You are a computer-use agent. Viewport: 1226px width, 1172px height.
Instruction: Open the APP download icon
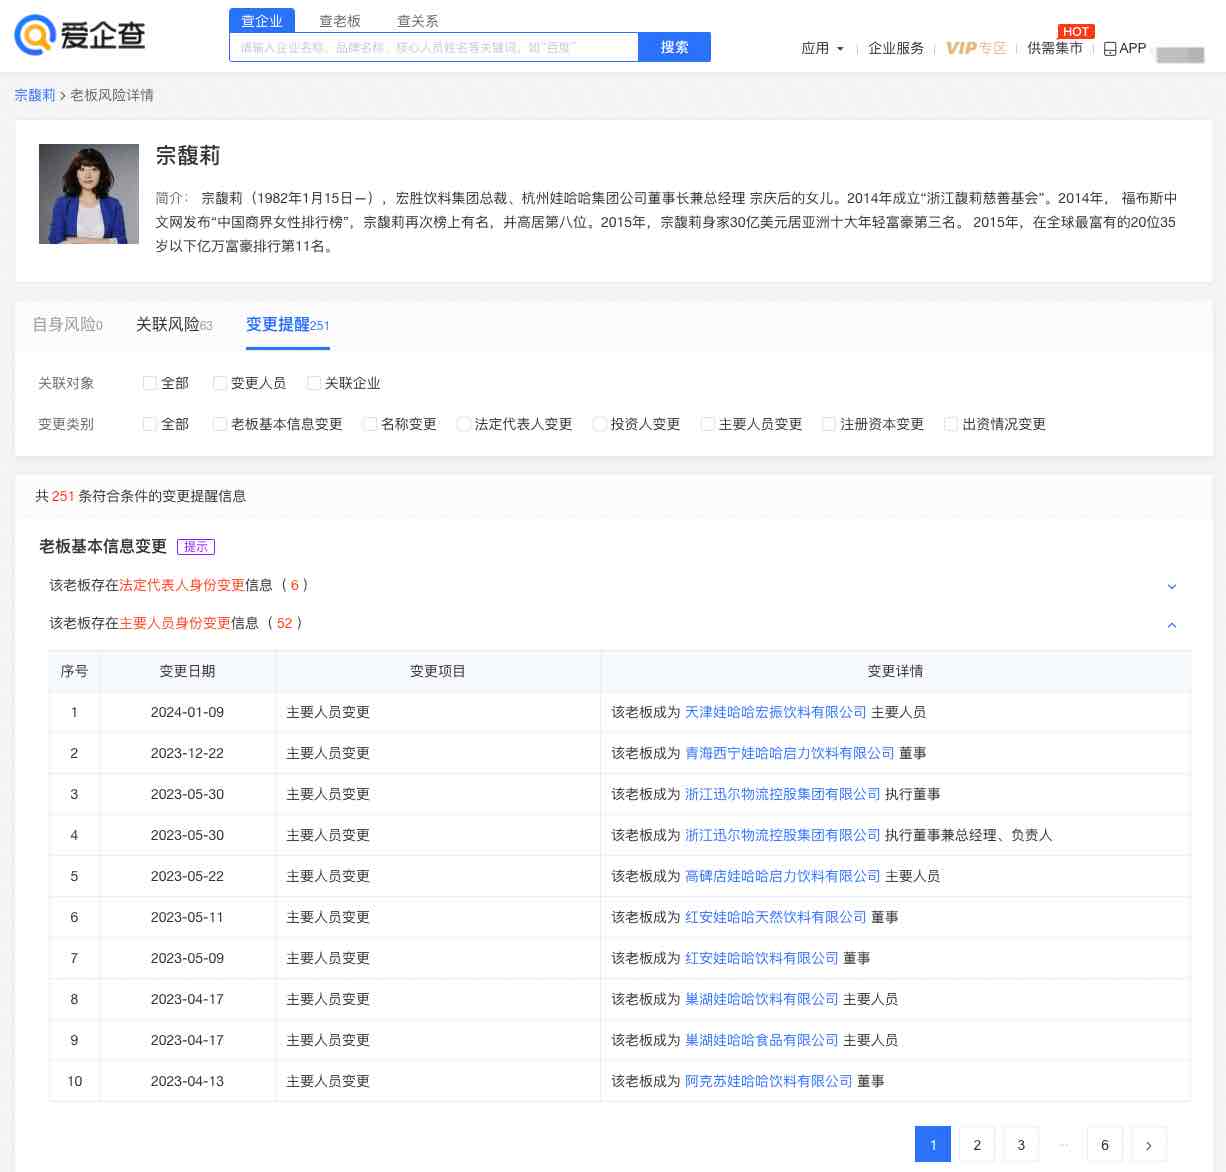(1109, 48)
